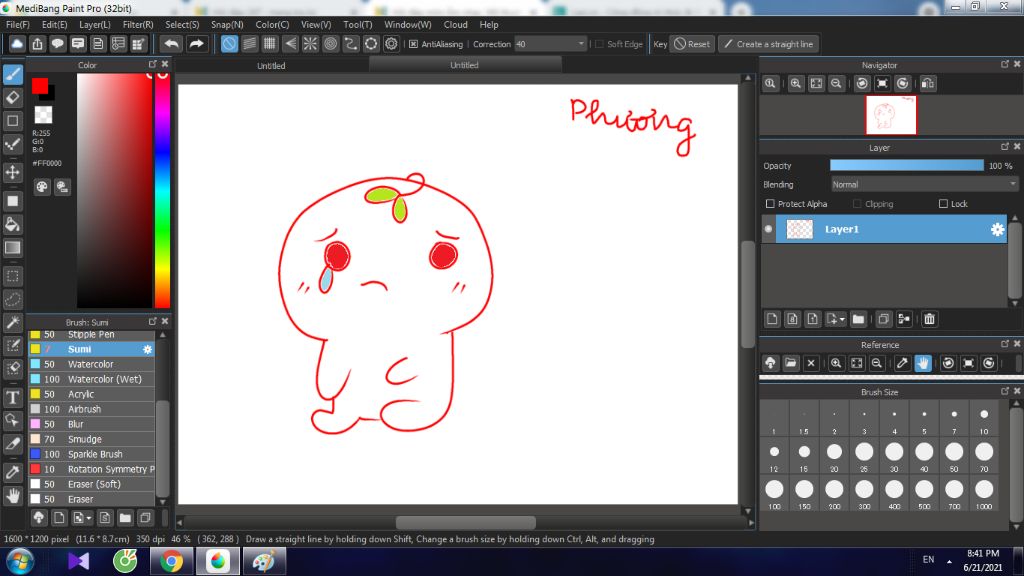Select the Move tool
Viewport: 1024px width, 576px height.
point(12,172)
